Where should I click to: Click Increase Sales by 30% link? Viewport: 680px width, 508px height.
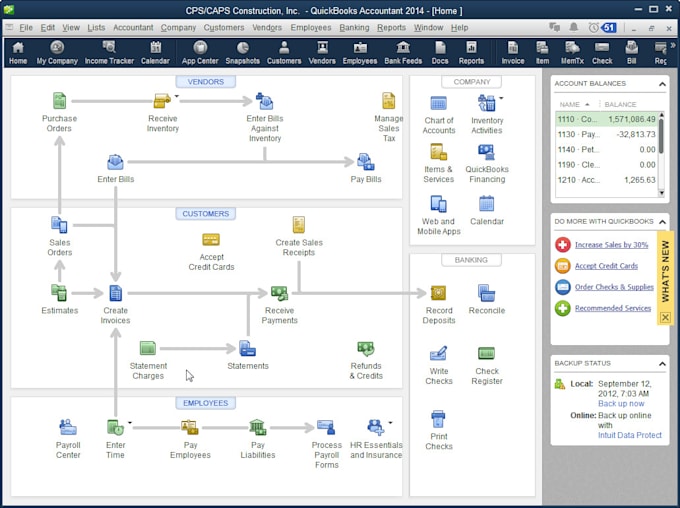tap(611, 245)
